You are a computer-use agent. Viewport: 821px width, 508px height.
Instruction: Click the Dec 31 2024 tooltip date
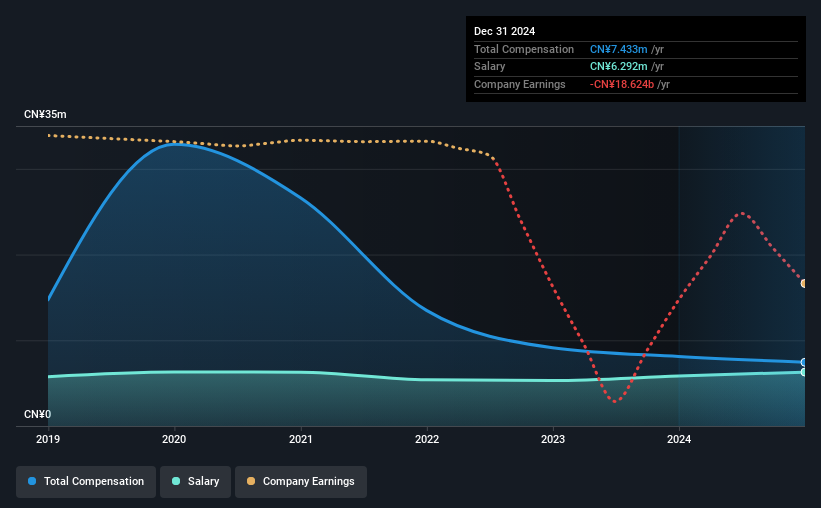click(x=504, y=31)
